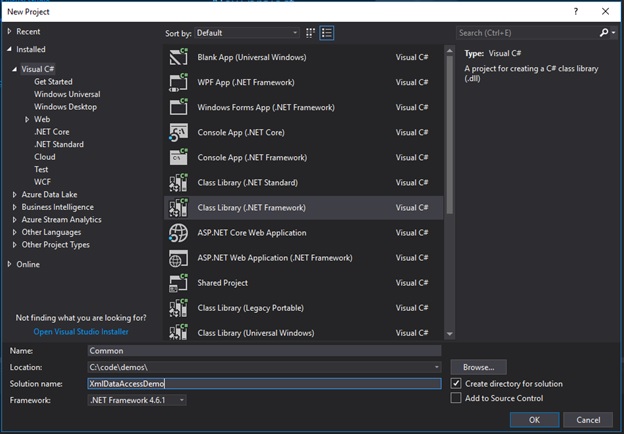The height and width of the screenshot is (434, 624).
Task: Click the Class Library (.NET Standard) icon
Action: (178, 183)
